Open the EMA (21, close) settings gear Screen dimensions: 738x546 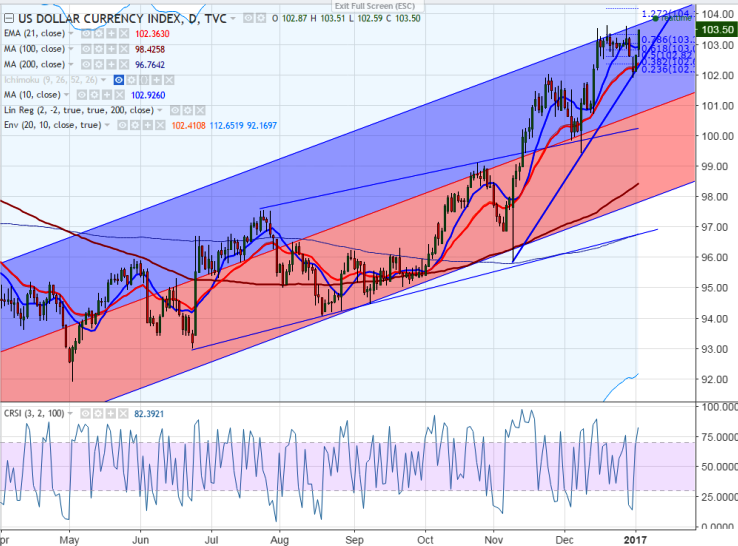click(x=99, y=33)
